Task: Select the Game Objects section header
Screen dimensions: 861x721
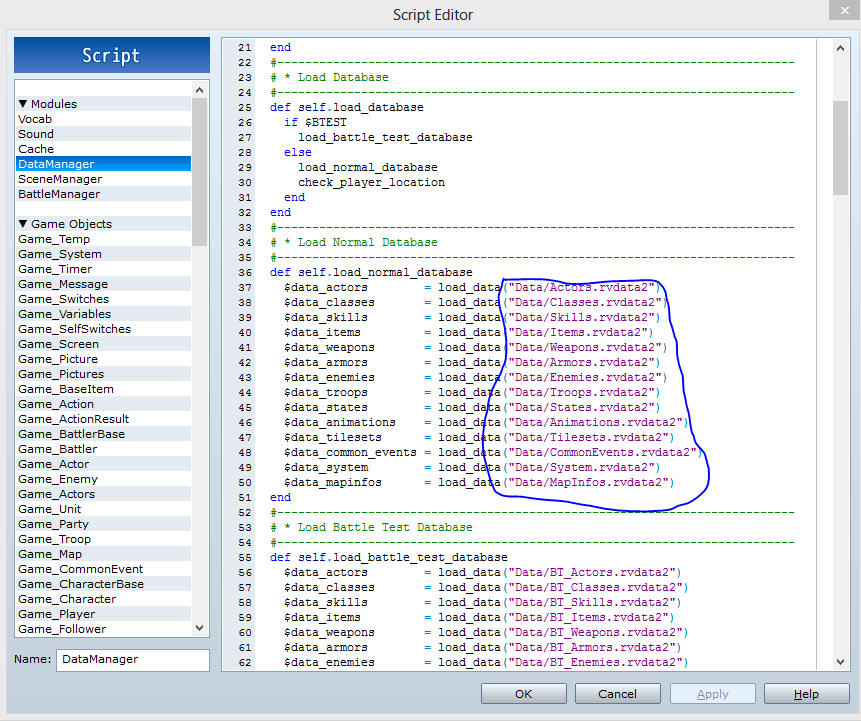Action: 104,224
